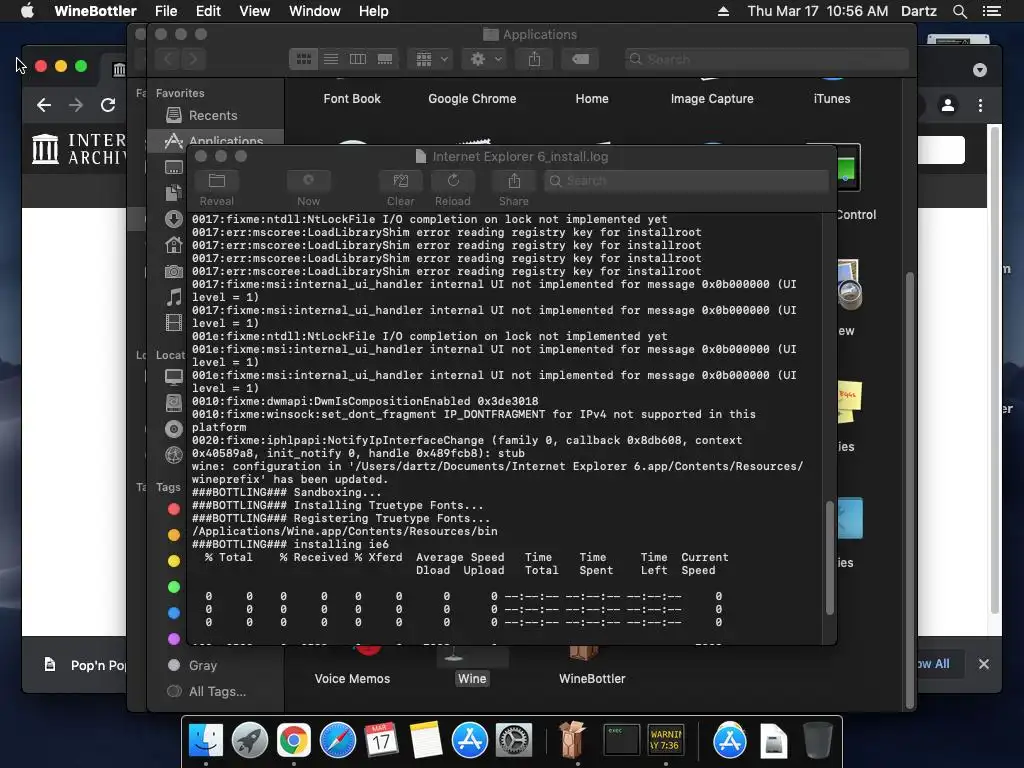
Task: Open Launchpad from the Dock
Action: (249, 741)
